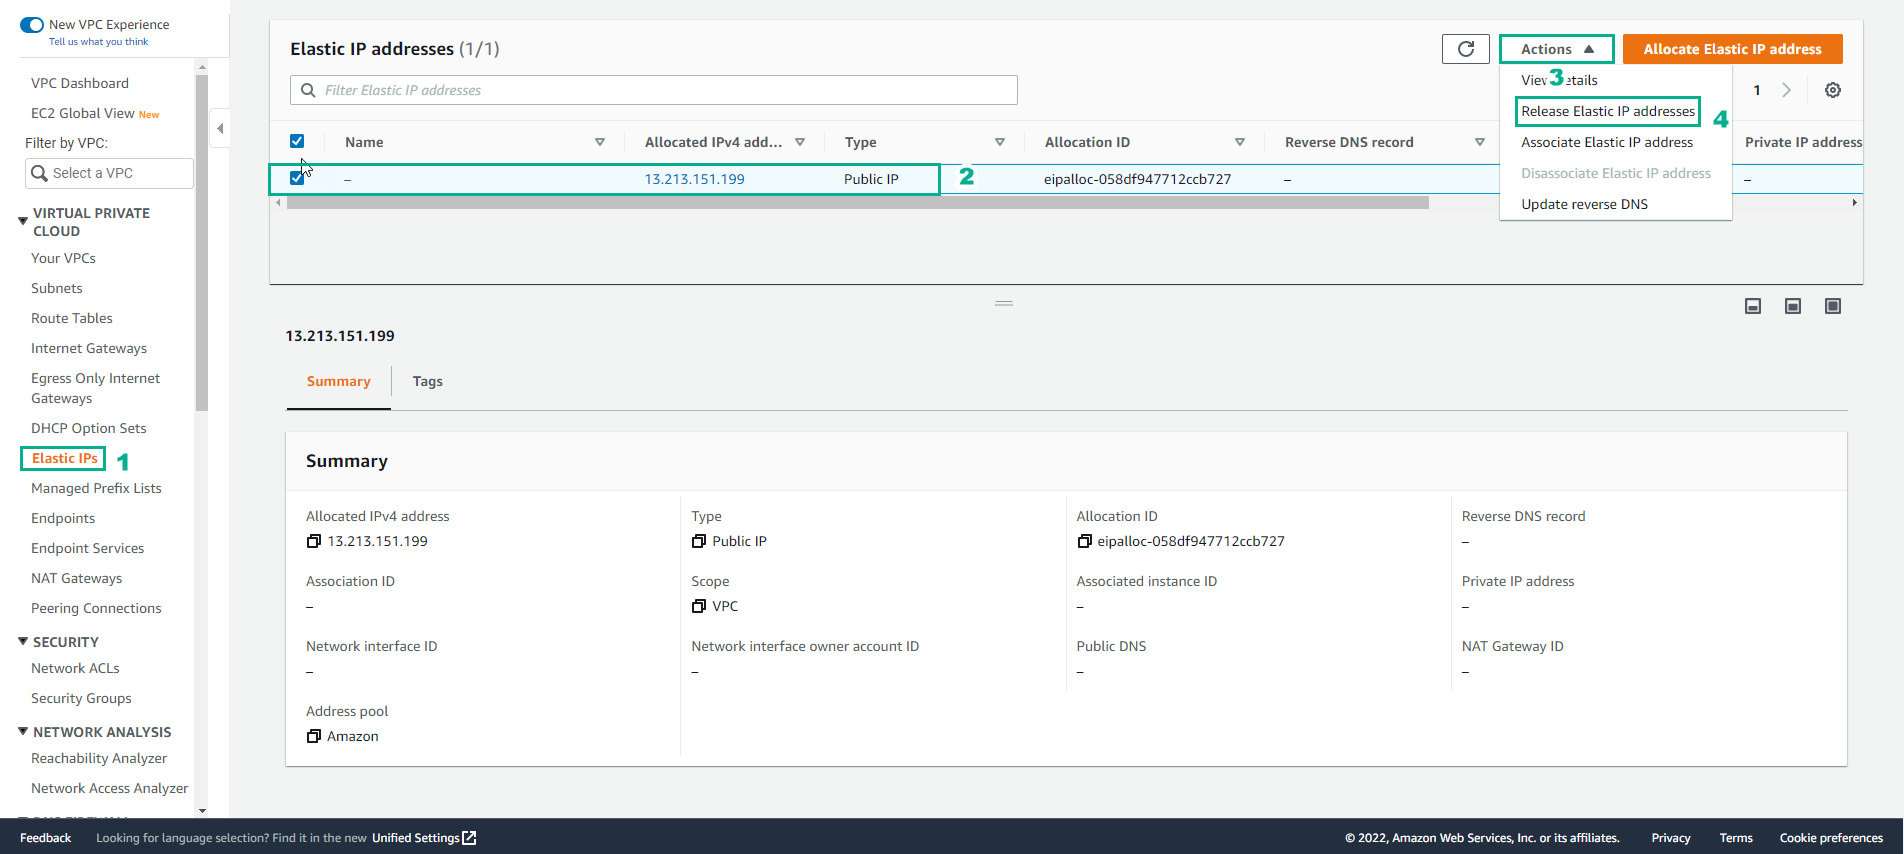Switch to the Tags tab
Screen dimensions: 1904x854
pos(427,381)
